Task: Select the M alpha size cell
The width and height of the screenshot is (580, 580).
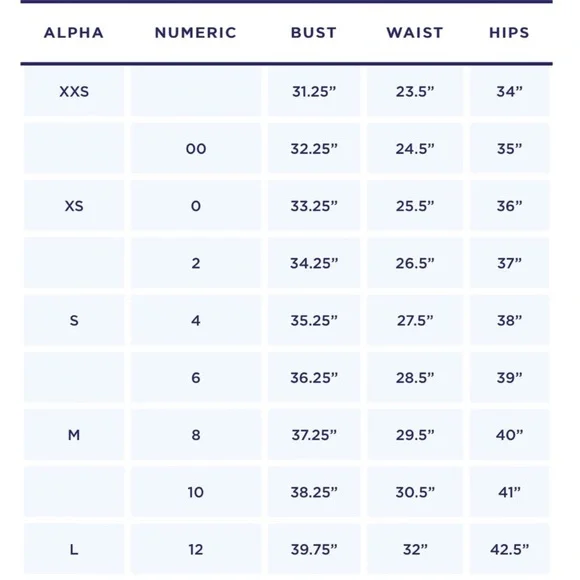Action: coord(74,435)
